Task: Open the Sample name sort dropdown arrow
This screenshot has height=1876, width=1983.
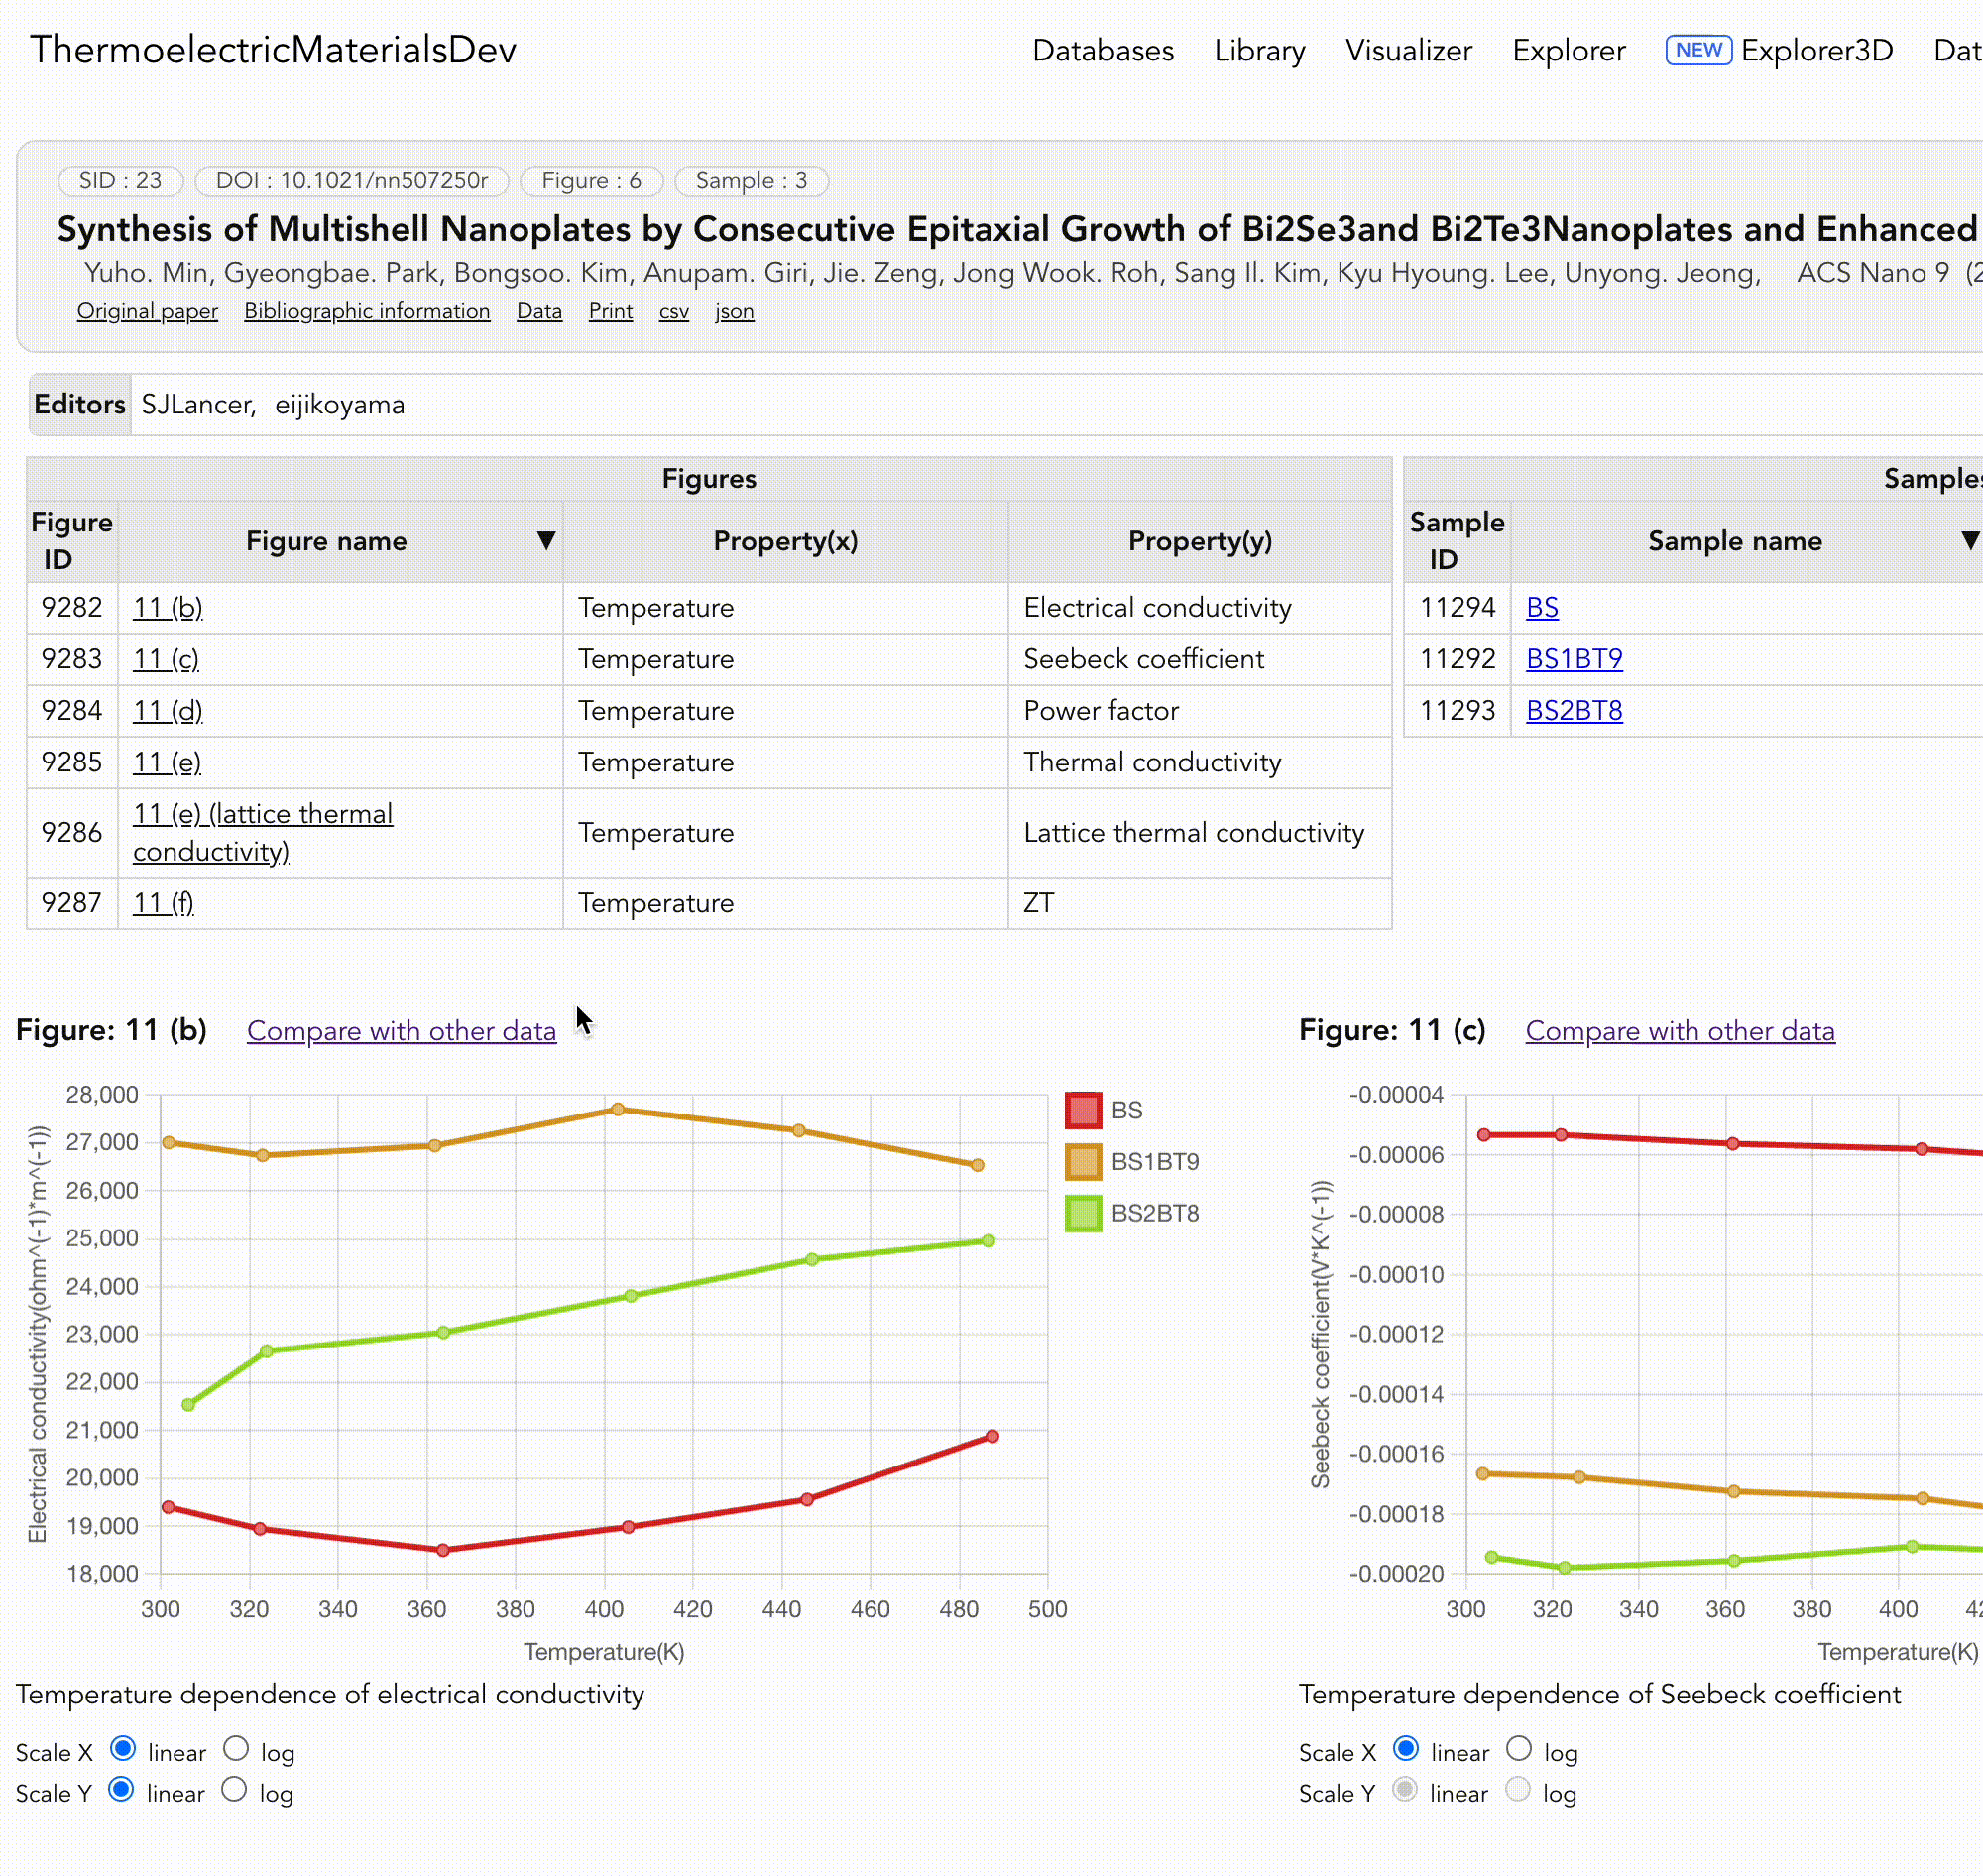Action: click(1969, 541)
